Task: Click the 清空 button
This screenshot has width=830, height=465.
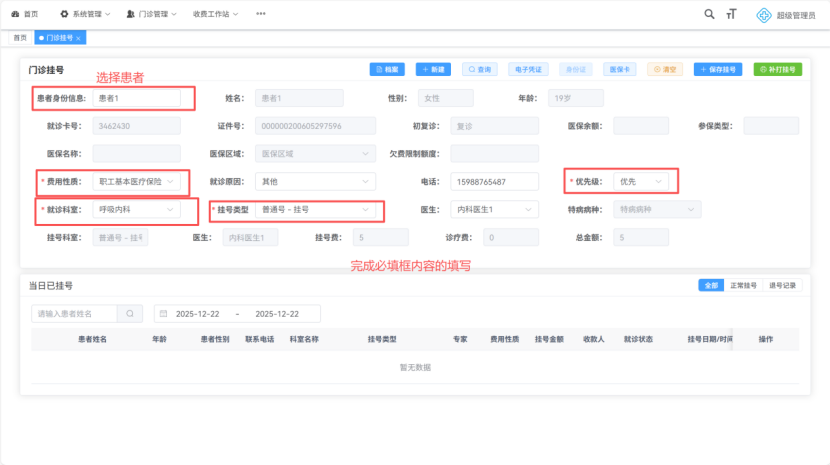Action: click(x=665, y=69)
